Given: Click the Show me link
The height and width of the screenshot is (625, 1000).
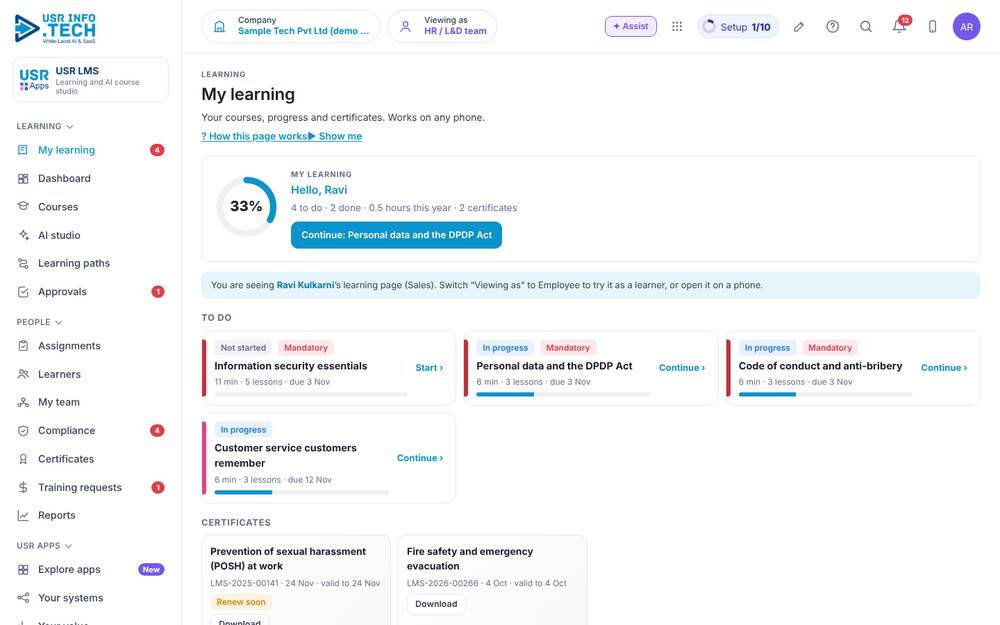Looking at the screenshot, I should point(335,136).
